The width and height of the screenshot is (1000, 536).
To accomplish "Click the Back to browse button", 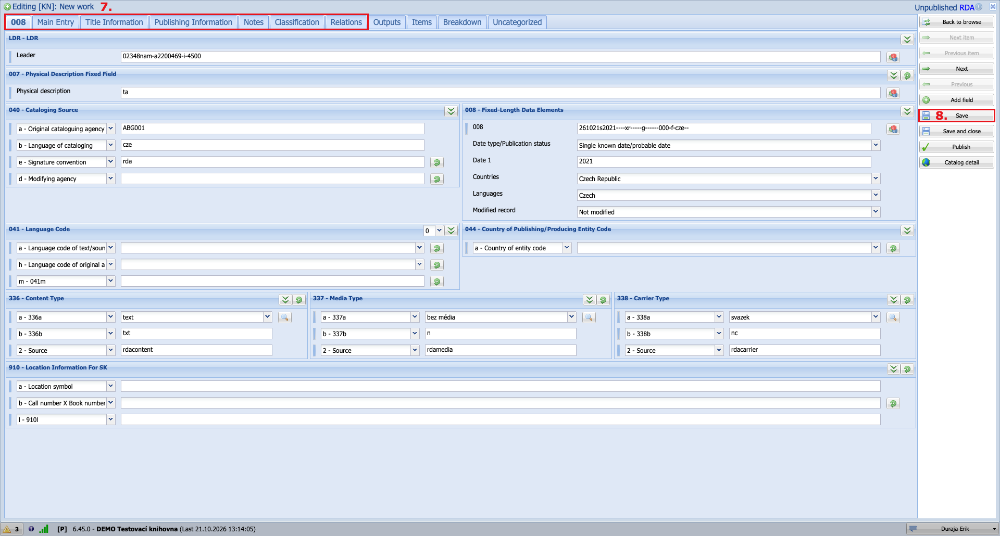I will (x=956, y=22).
